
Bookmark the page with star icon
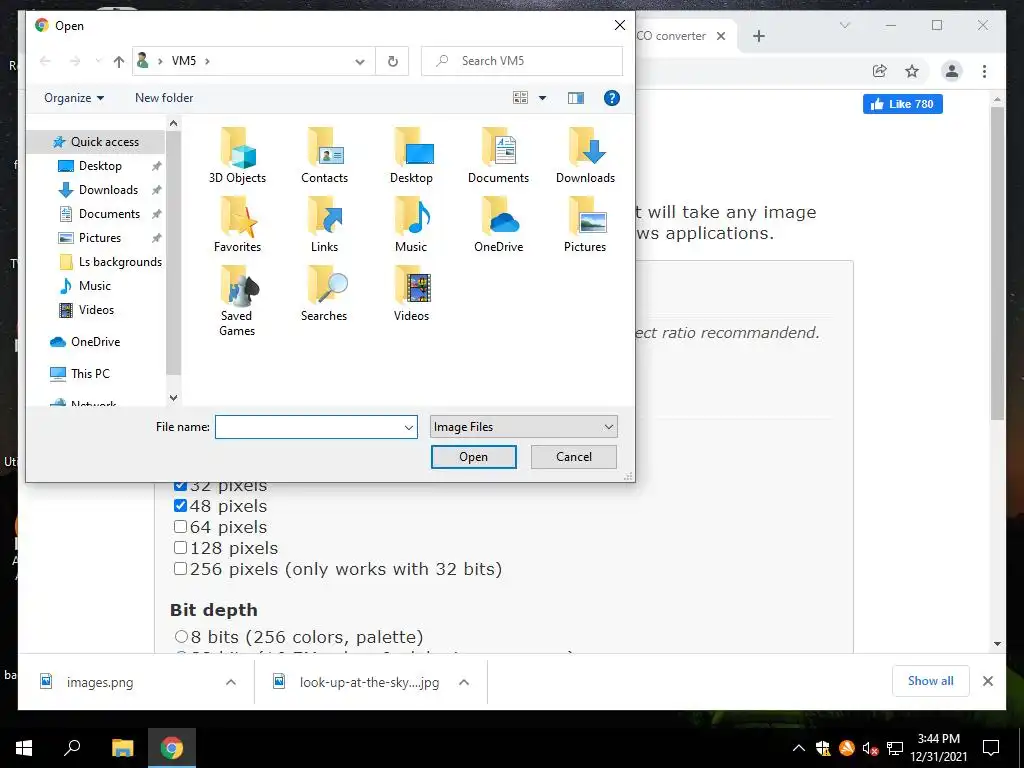pos(912,71)
